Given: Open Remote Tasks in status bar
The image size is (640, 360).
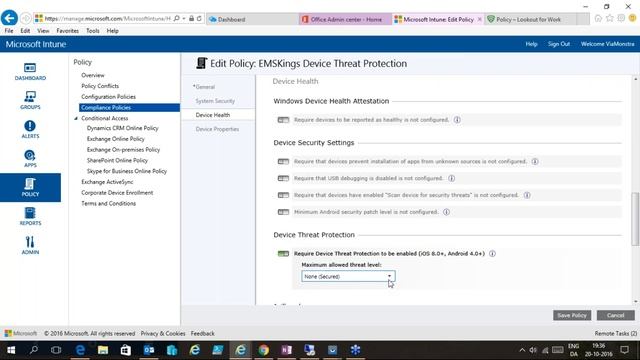Looking at the screenshot, I should tap(616, 333).
